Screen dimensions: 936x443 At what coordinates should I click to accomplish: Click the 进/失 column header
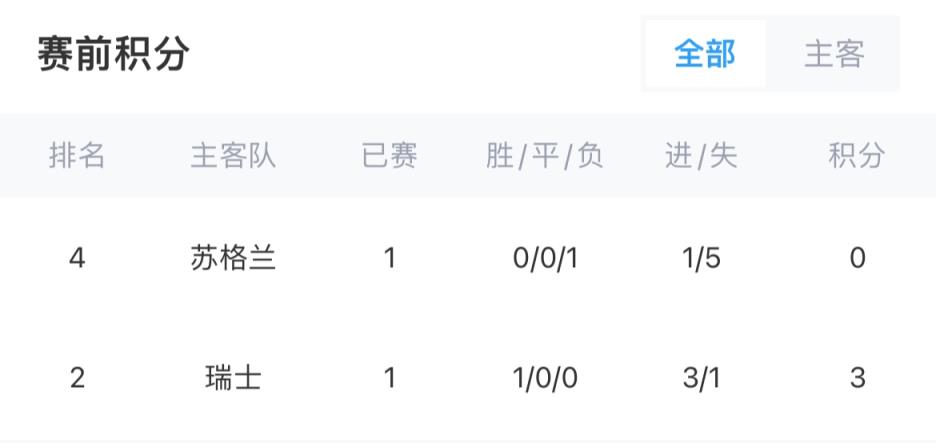[701, 156]
